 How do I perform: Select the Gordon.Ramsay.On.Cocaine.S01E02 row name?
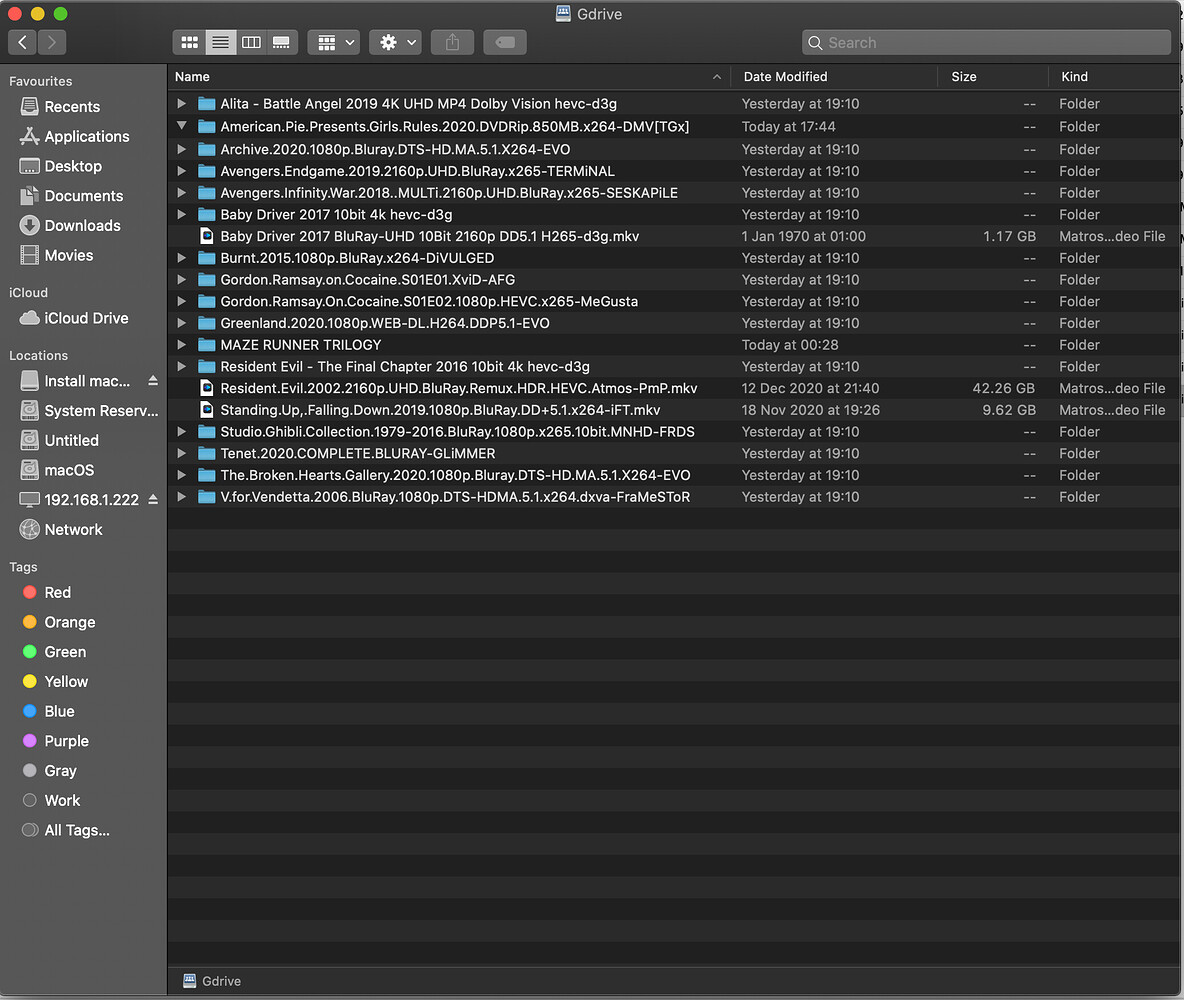pos(429,301)
